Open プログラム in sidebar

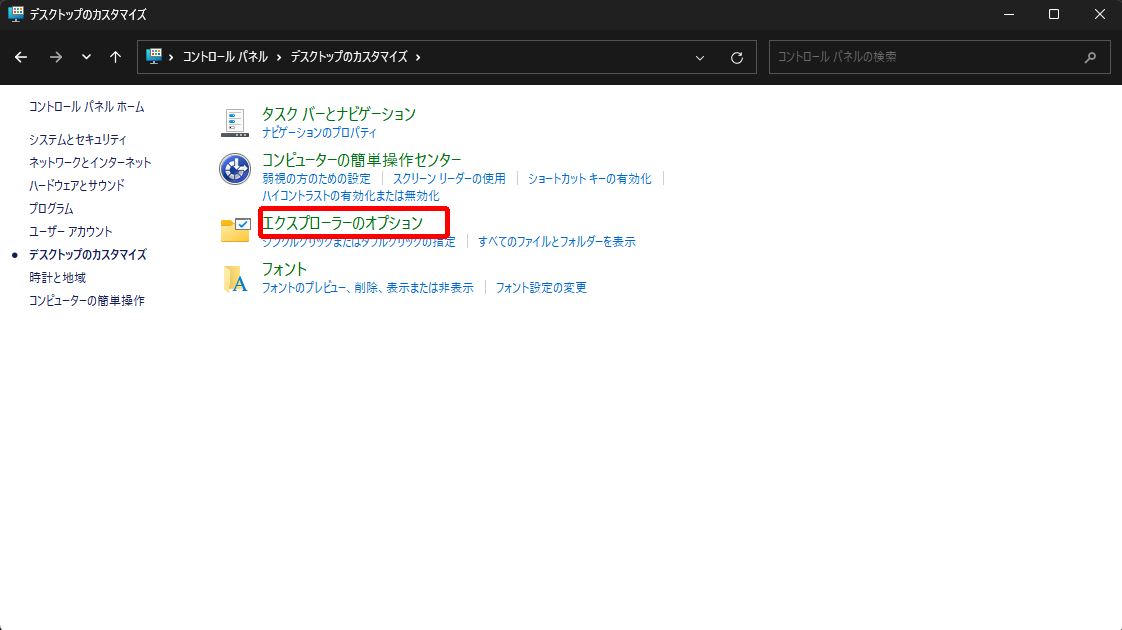pyautogui.click(x=51, y=208)
